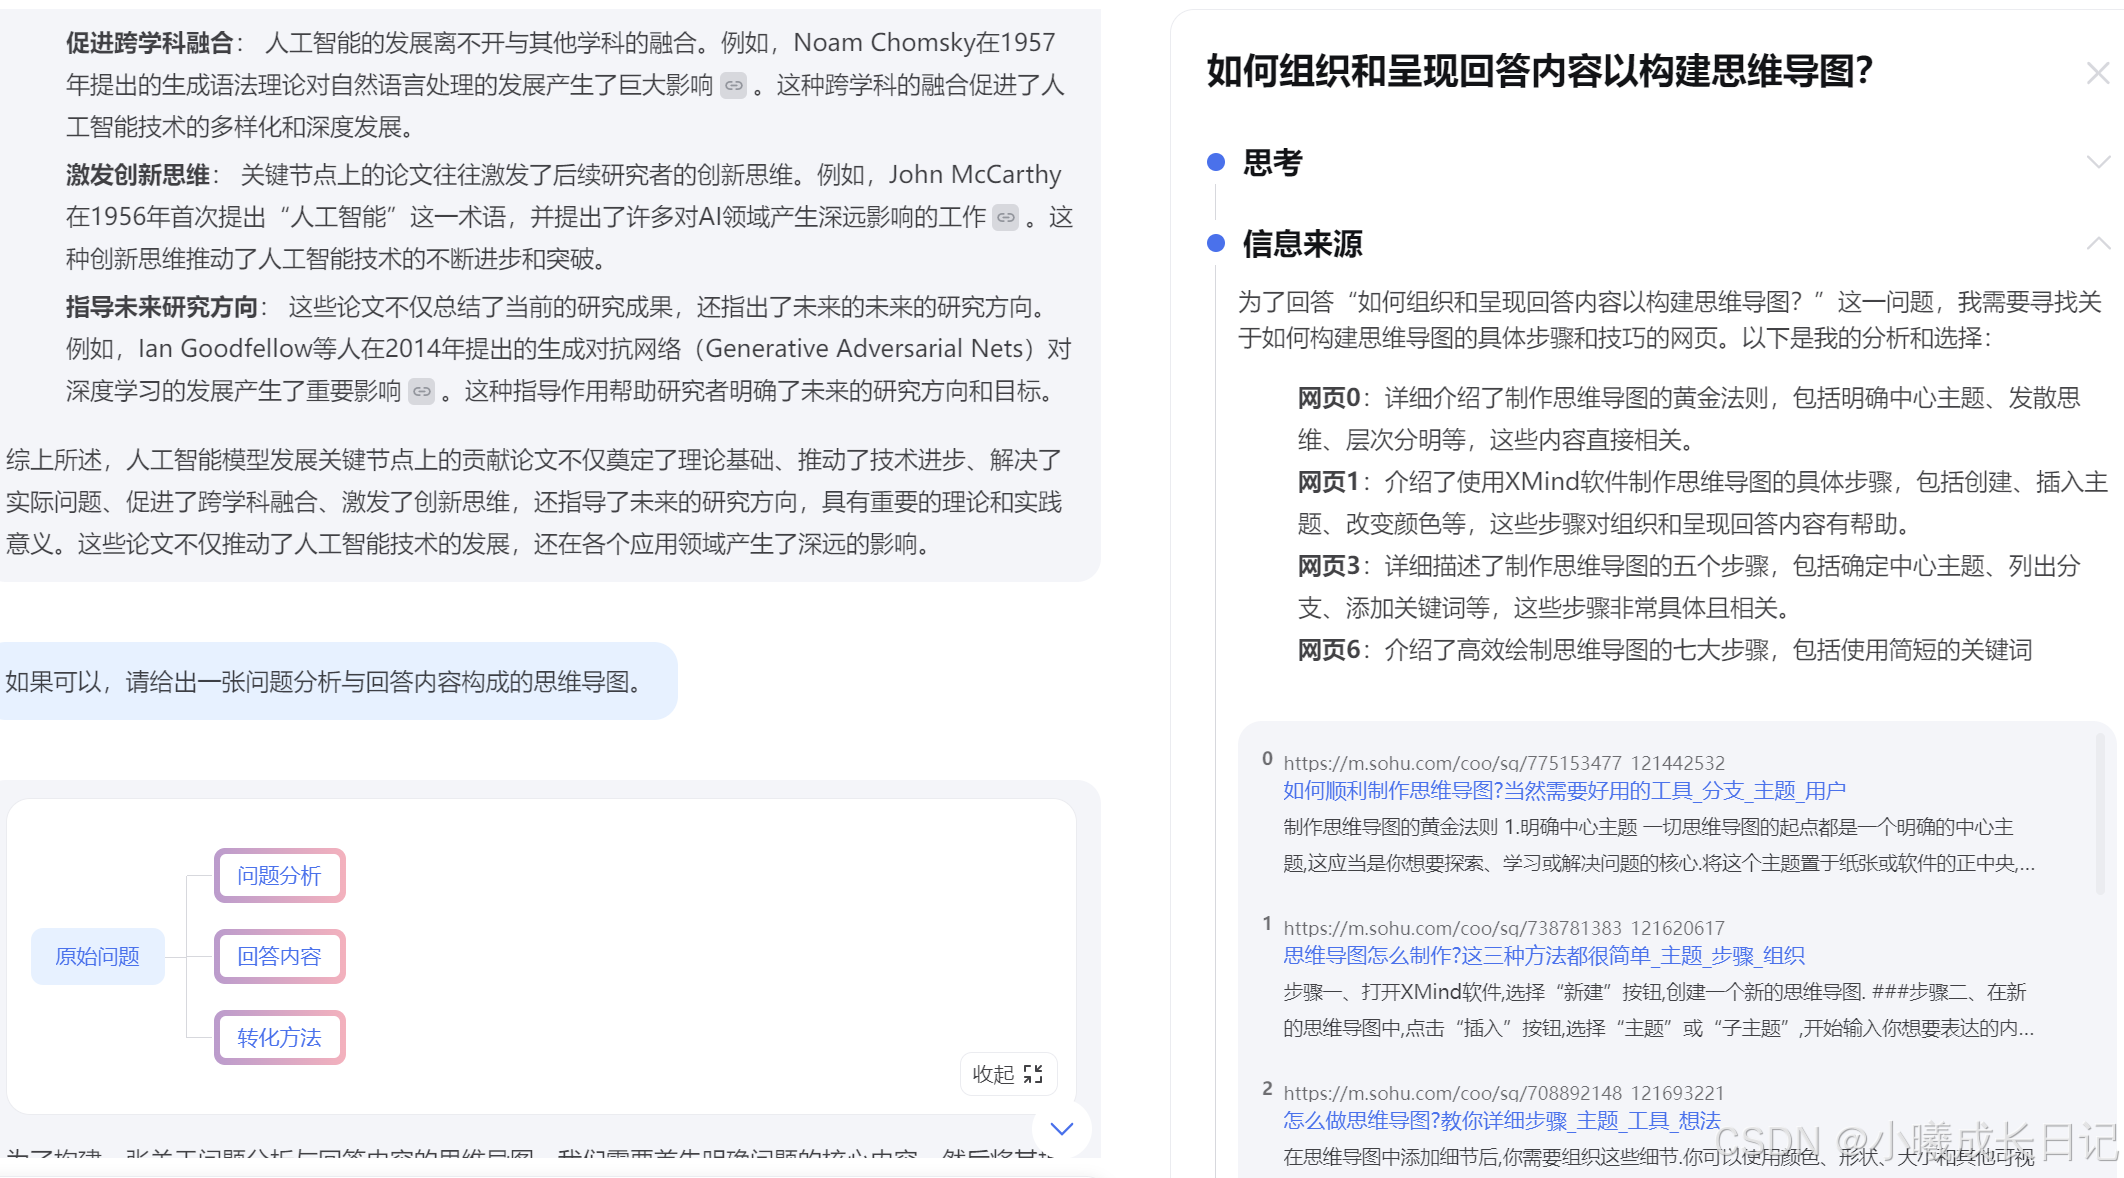Screen dimensions: 2124x1178
Task: Select the 回答内容 mind map node
Action: click(x=279, y=957)
